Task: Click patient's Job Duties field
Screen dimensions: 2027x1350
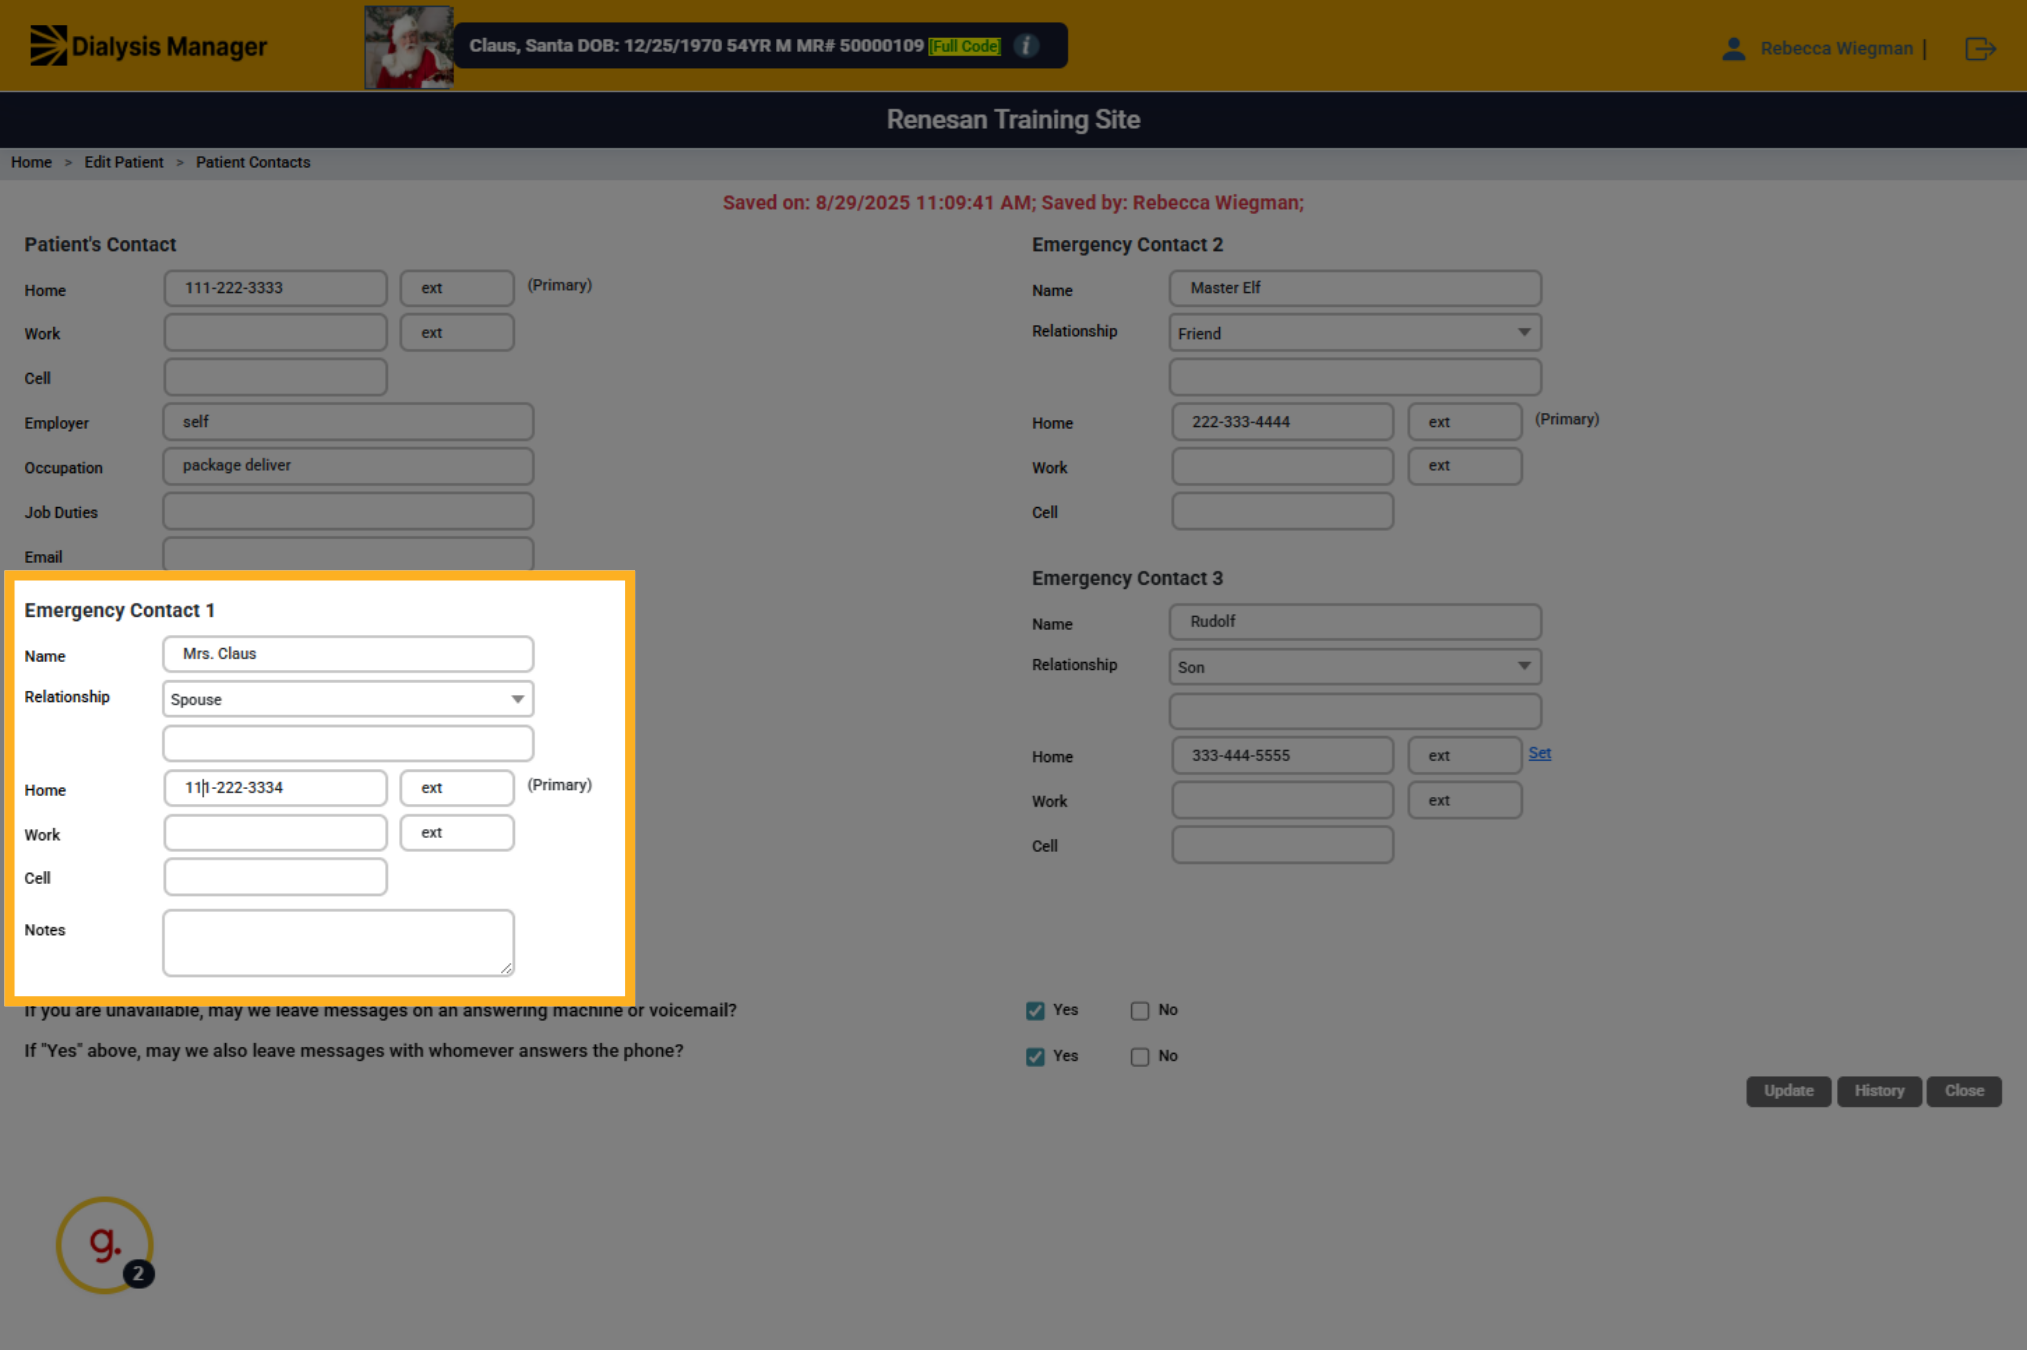Action: pos(348,511)
